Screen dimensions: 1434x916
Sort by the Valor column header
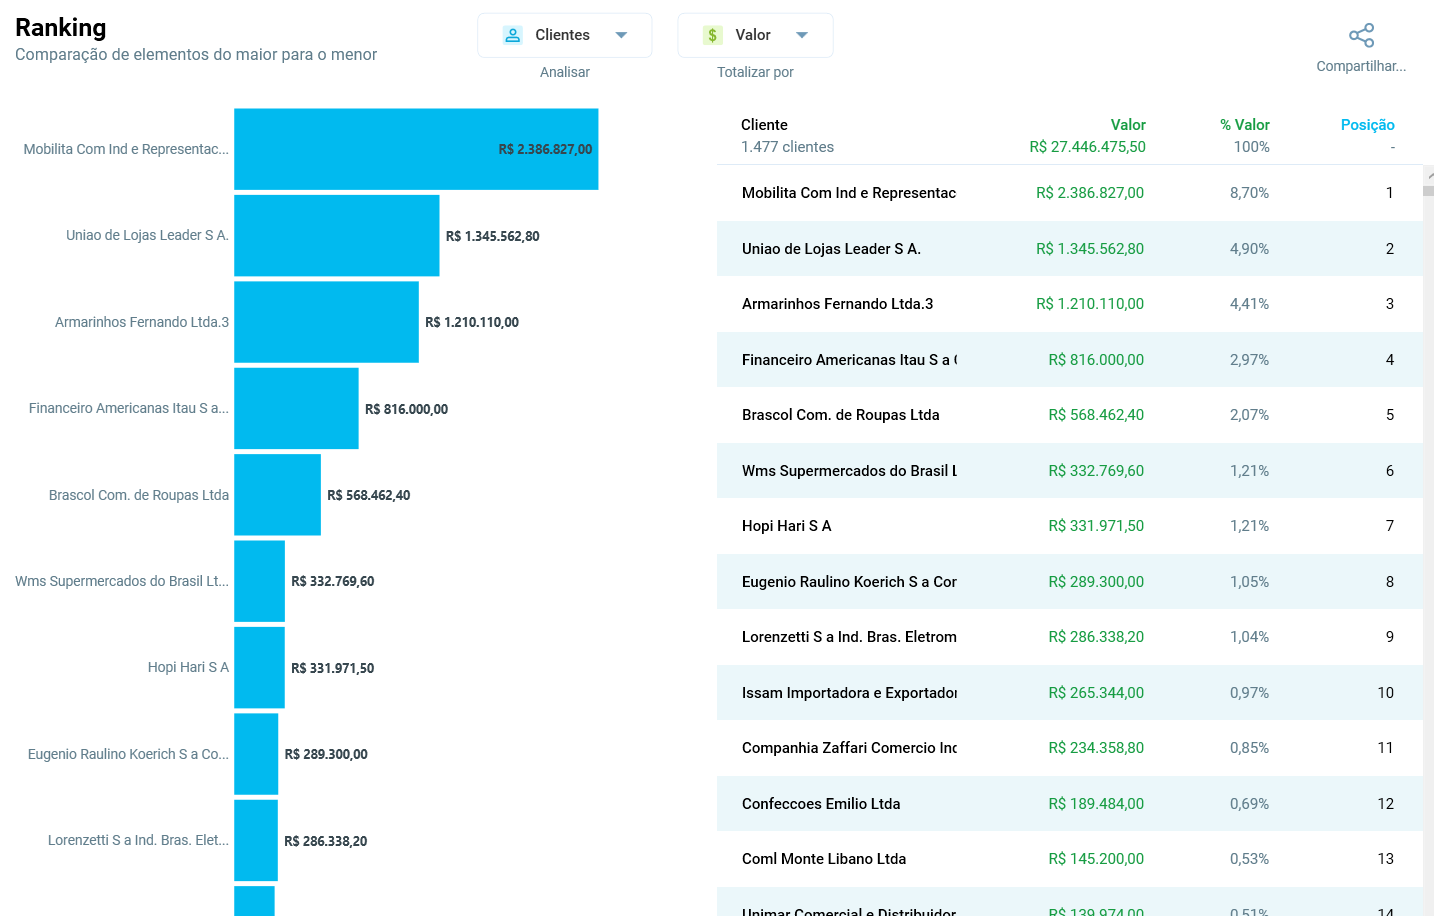(x=1128, y=125)
